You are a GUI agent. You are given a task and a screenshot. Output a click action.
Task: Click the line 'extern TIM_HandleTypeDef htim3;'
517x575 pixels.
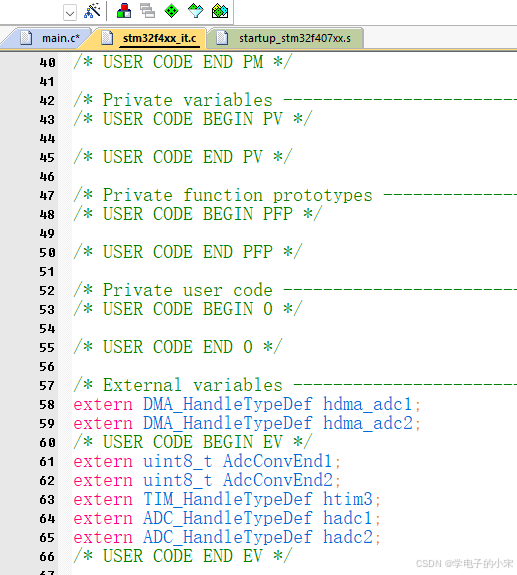pyautogui.click(x=227, y=499)
